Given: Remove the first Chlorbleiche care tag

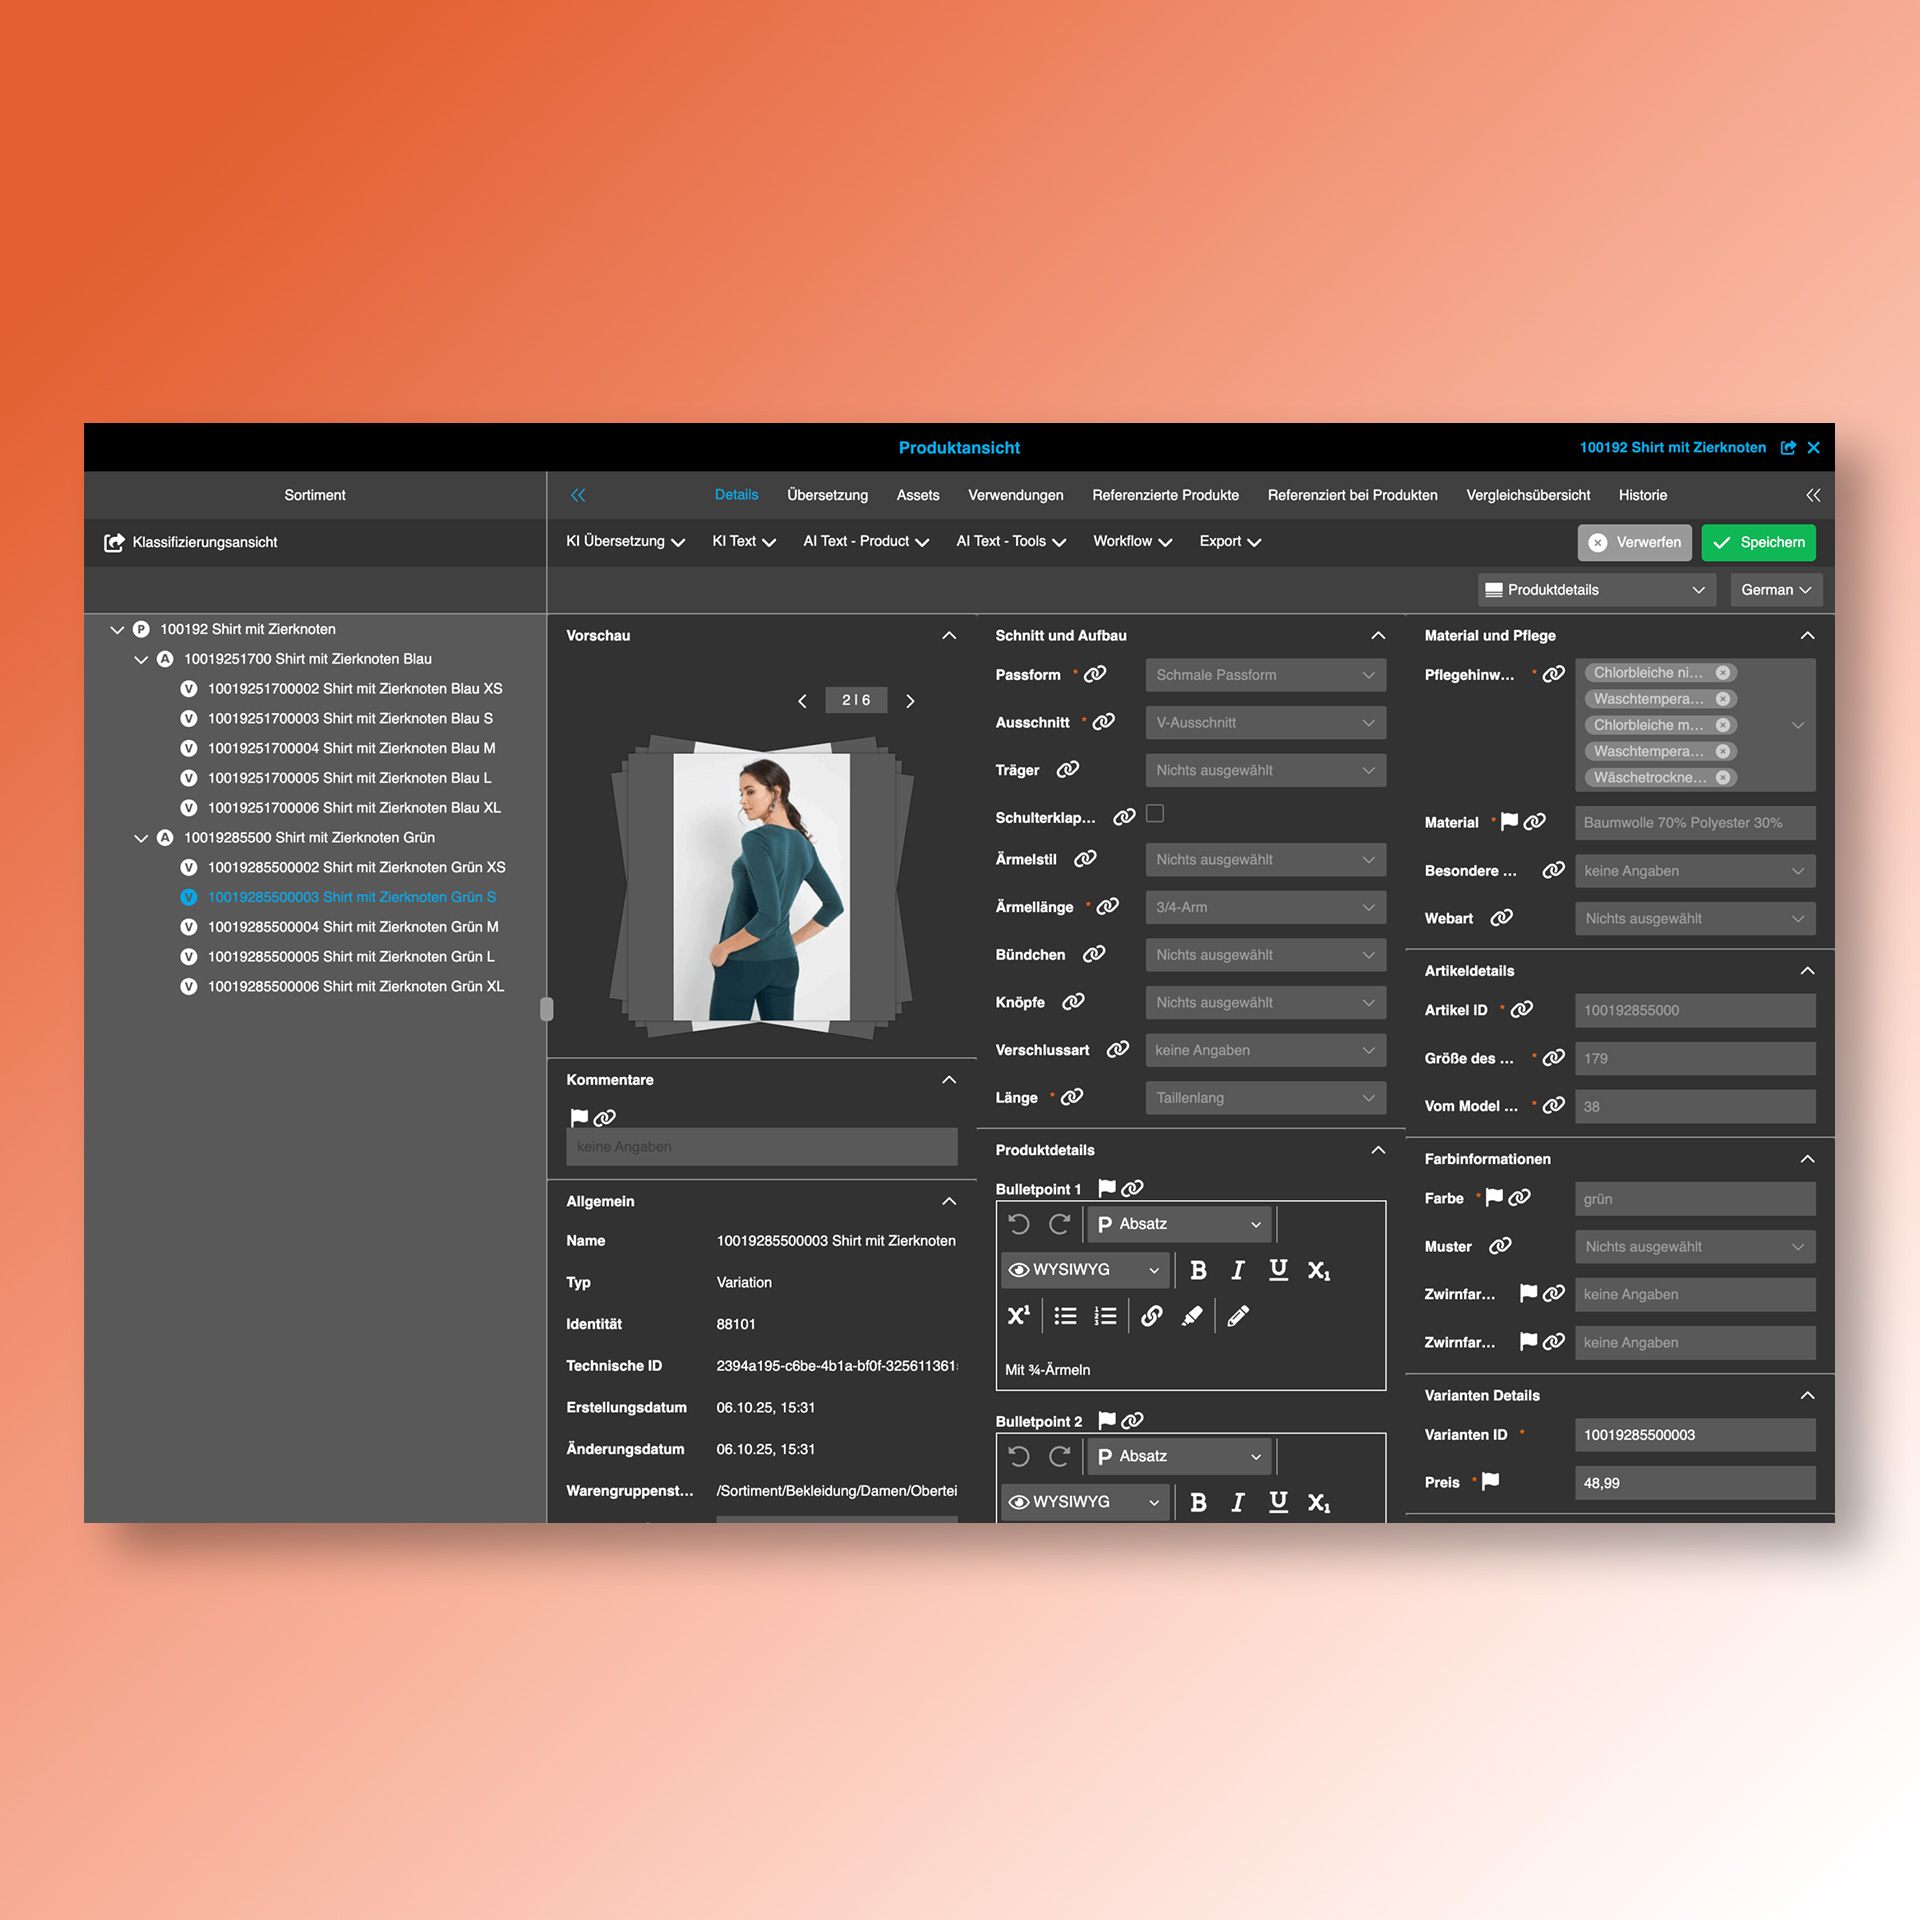Looking at the screenshot, I should (1723, 673).
